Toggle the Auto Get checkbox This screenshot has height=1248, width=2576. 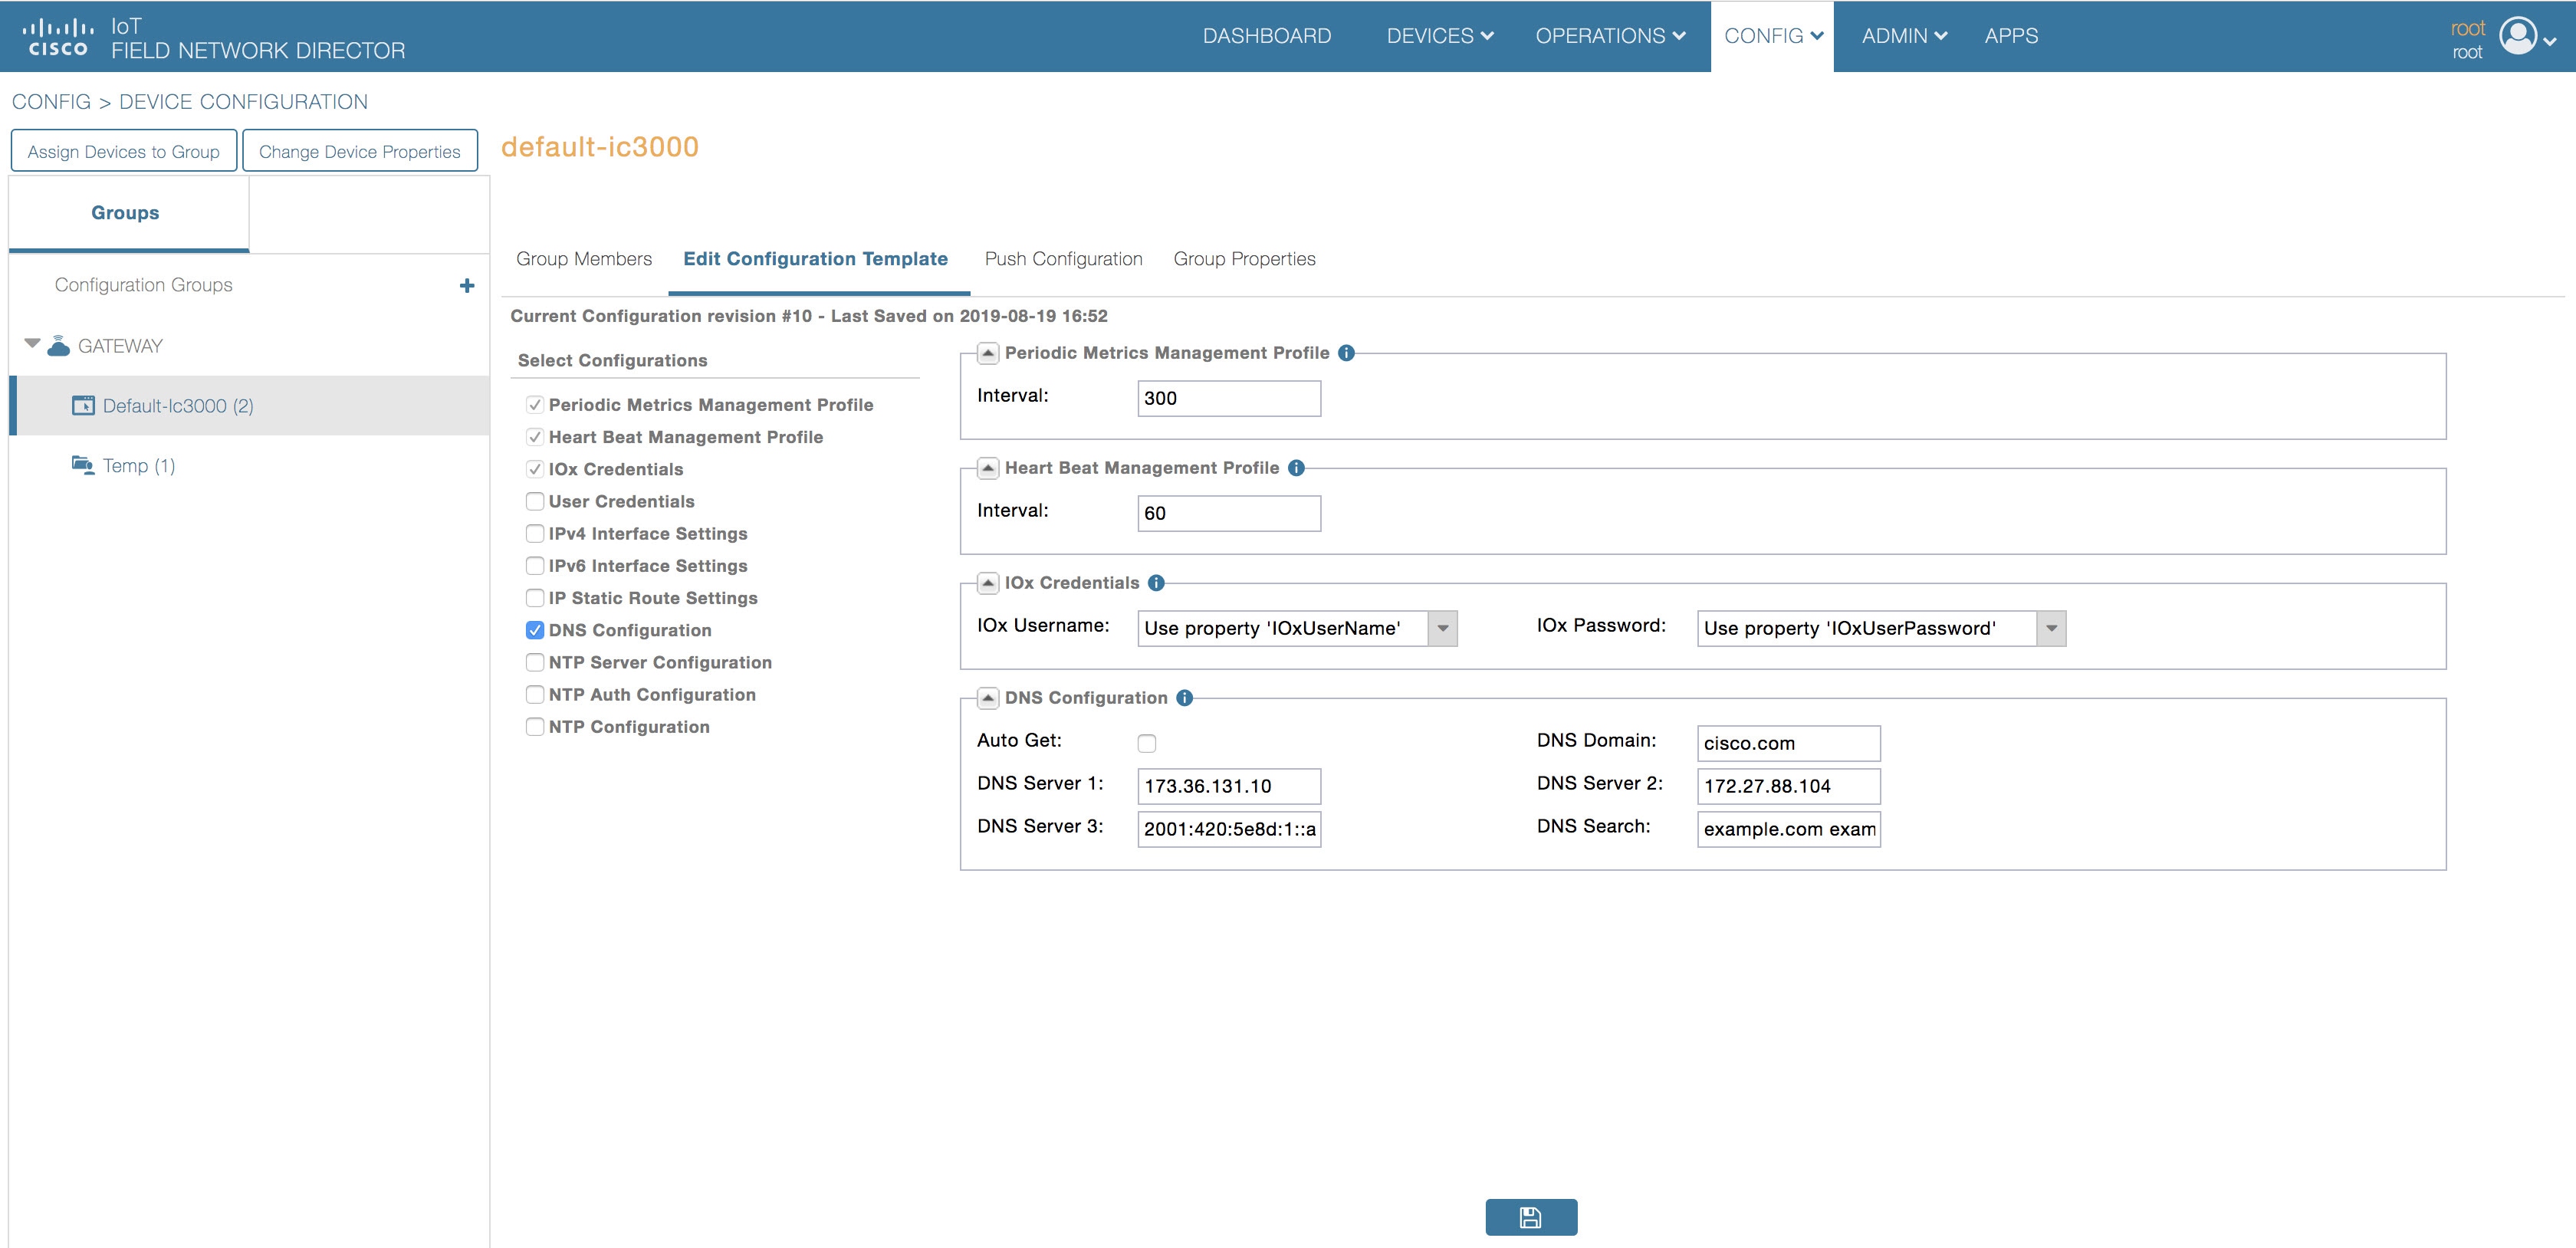pyautogui.click(x=1148, y=743)
